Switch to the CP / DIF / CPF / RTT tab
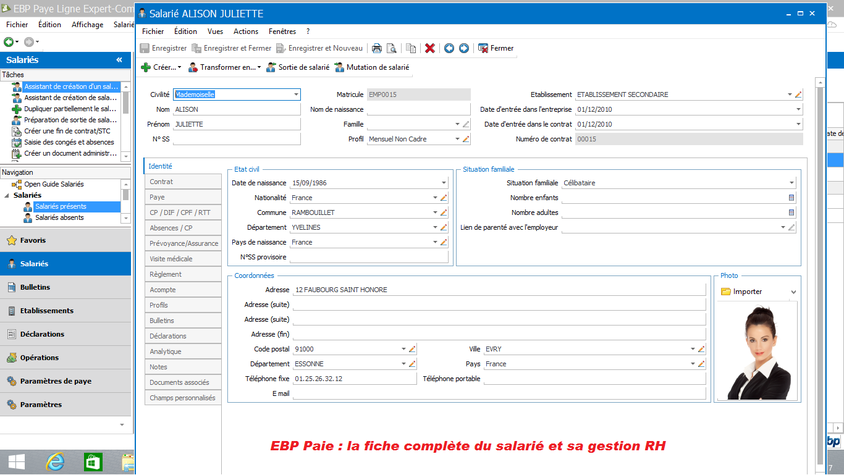 (183, 213)
